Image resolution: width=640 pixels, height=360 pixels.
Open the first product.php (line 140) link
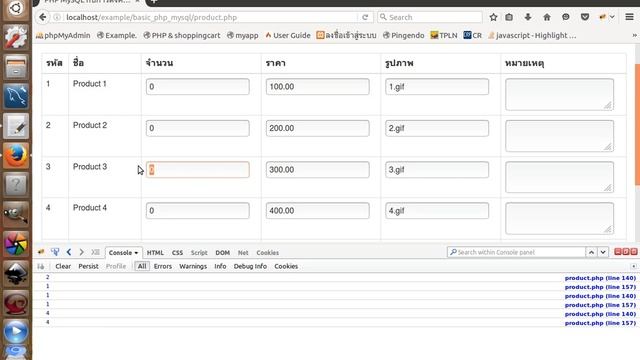[600, 278]
